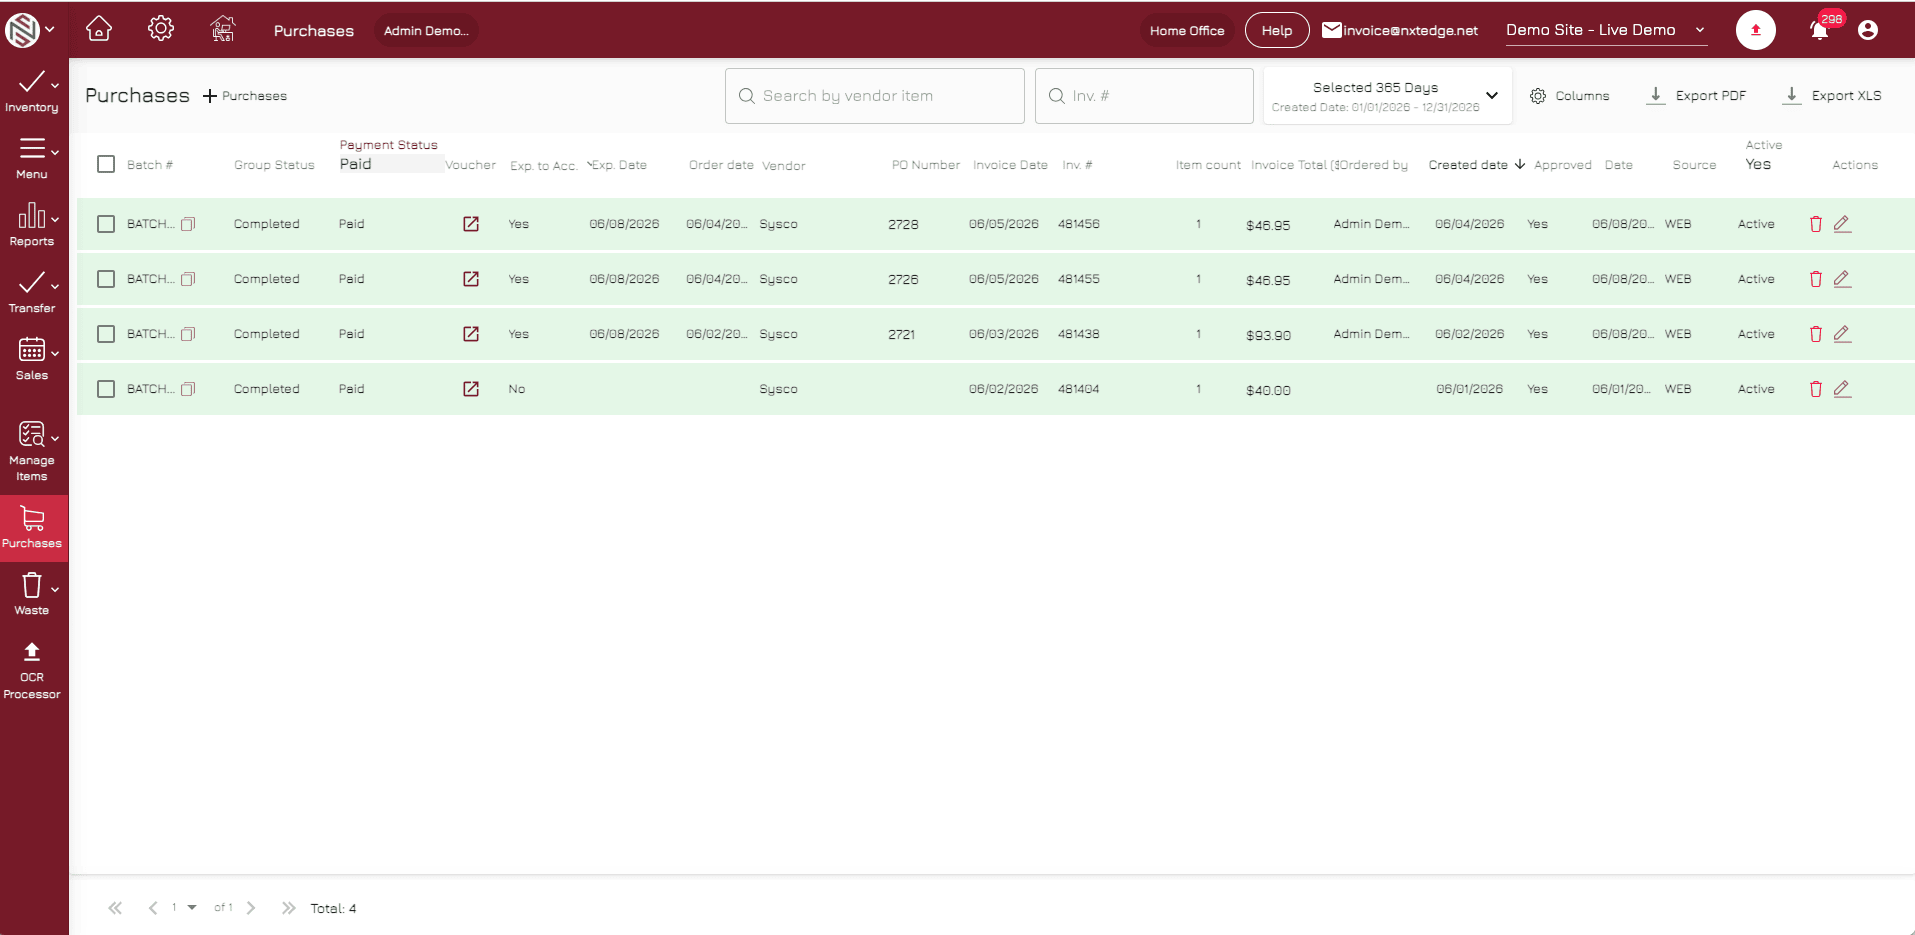Open Manage Items in sidebar
The height and width of the screenshot is (935, 1915).
[32, 451]
